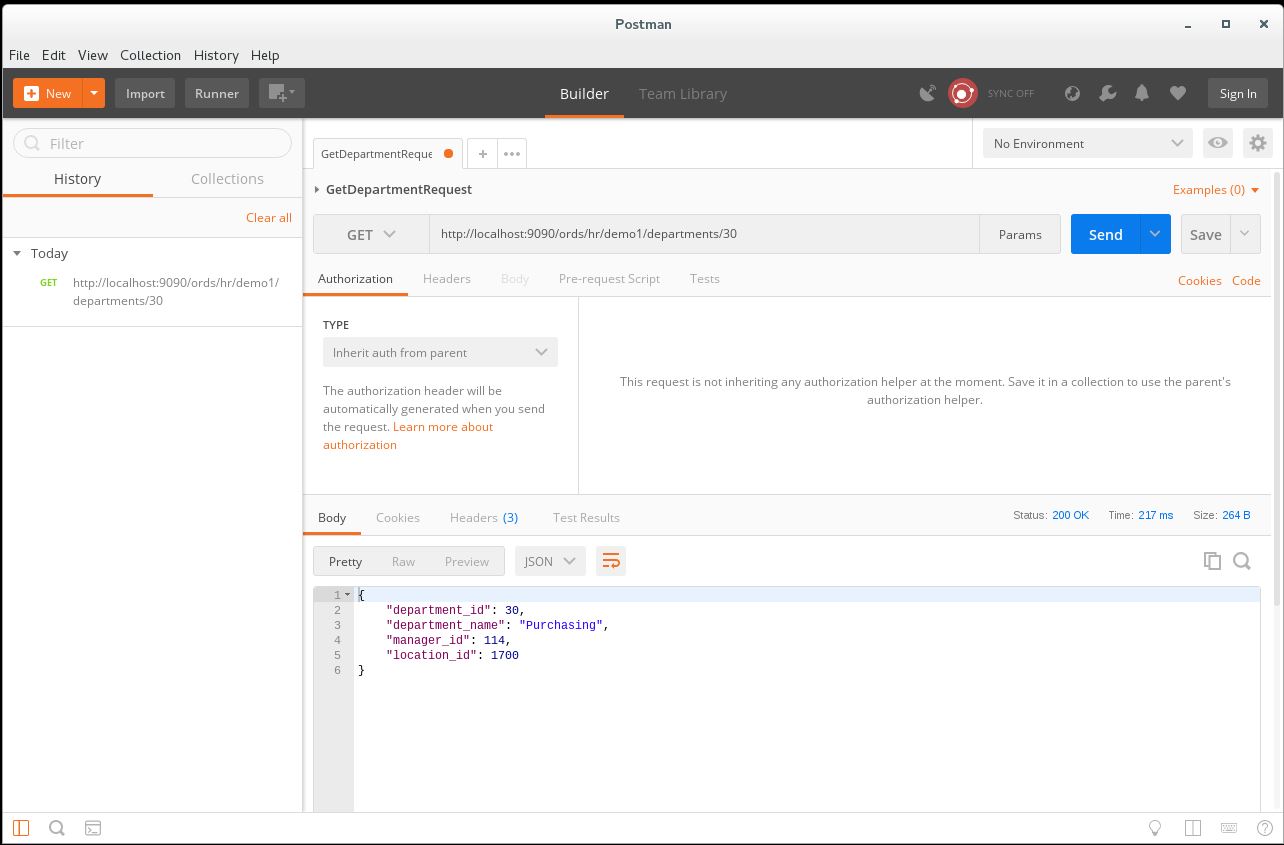This screenshot has width=1284, height=845.
Task: Click the heart icon in header
Action: tap(1178, 93)
